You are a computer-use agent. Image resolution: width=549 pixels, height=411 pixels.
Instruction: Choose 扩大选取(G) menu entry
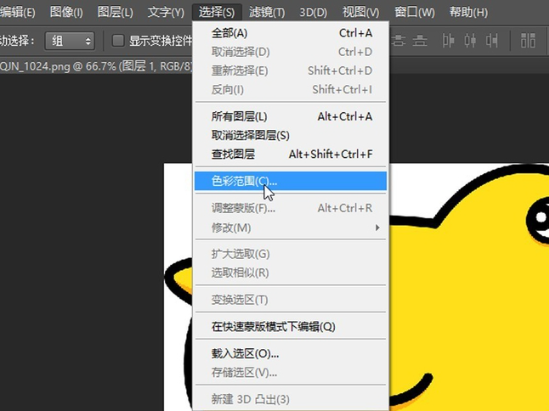[291, 254]
